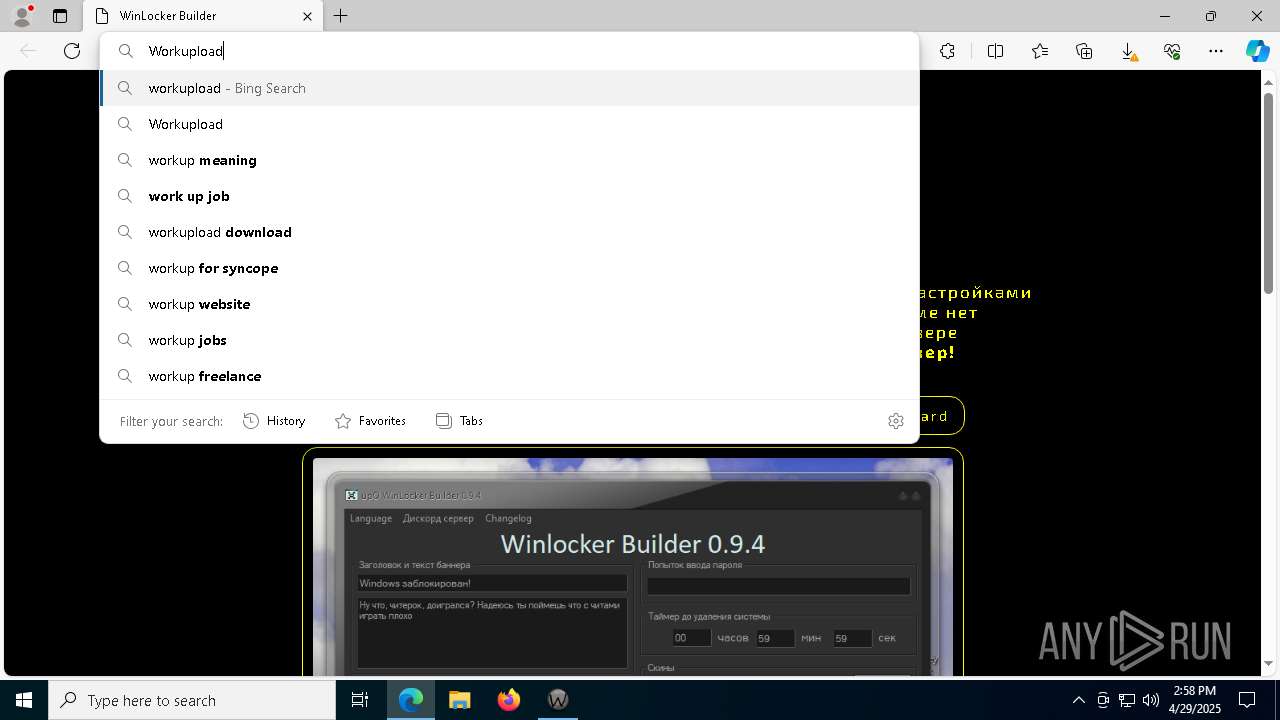Open the Windows Start menu
Image resolution: width=1280 pixels, height=720 pixels.
coord(24,700)
